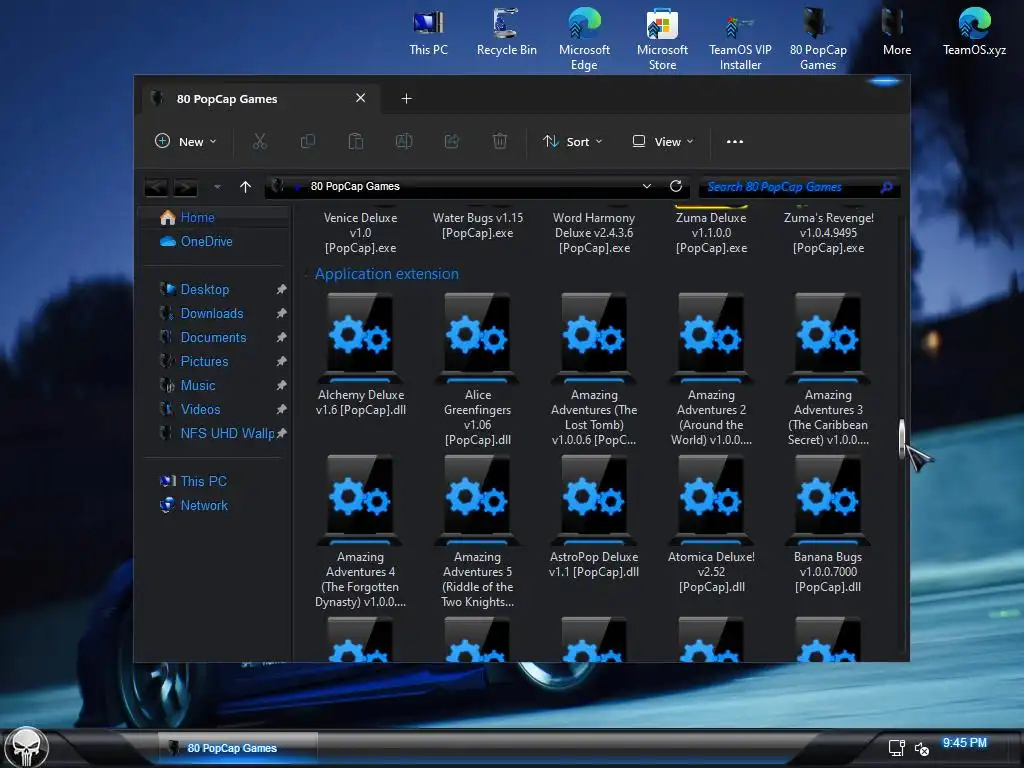Go up one folder level arrow

pos(246,187)
